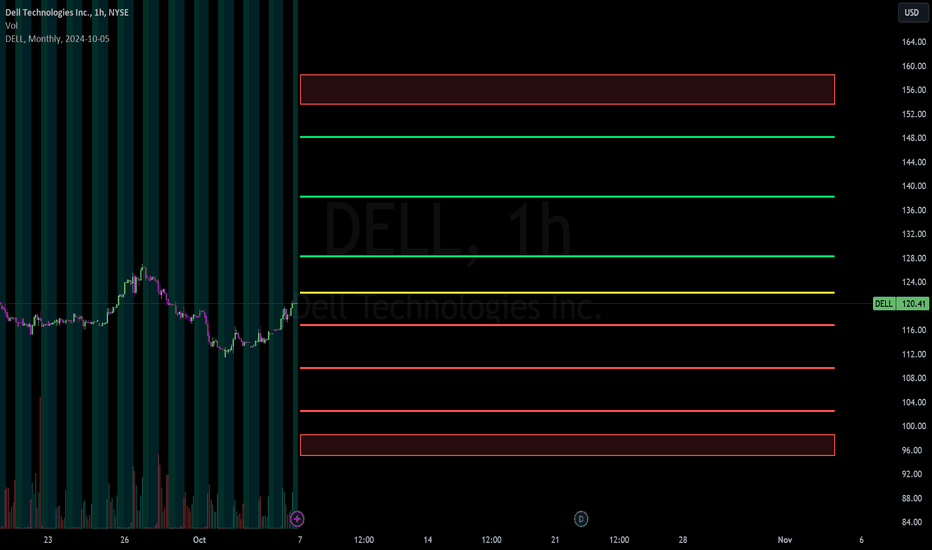932x550 pixels.
Task: Select the upper red shaded resistance zone
Action: pos(567,89)
